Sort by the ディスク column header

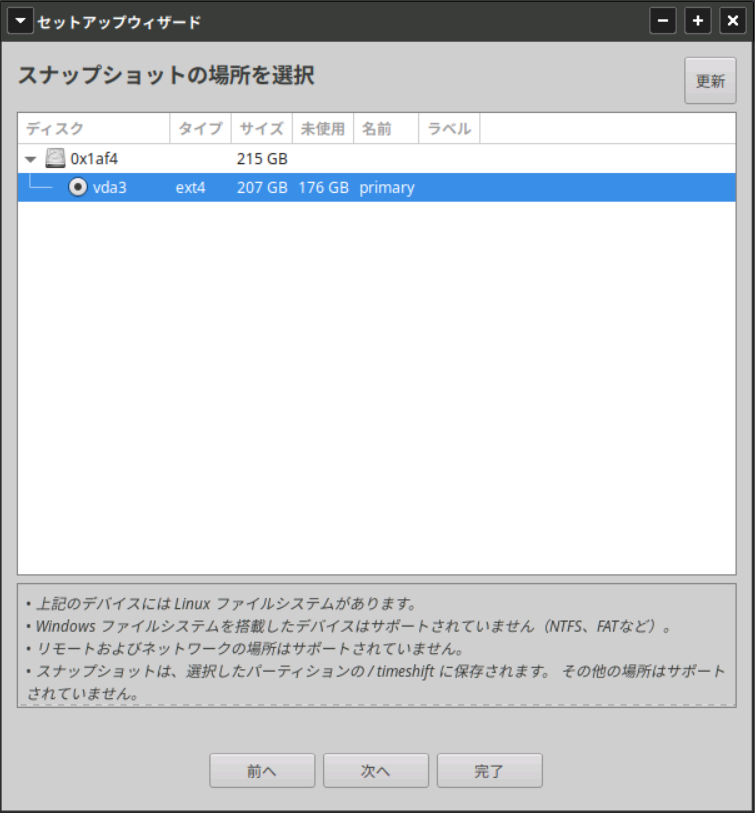(x=94, y=128)
